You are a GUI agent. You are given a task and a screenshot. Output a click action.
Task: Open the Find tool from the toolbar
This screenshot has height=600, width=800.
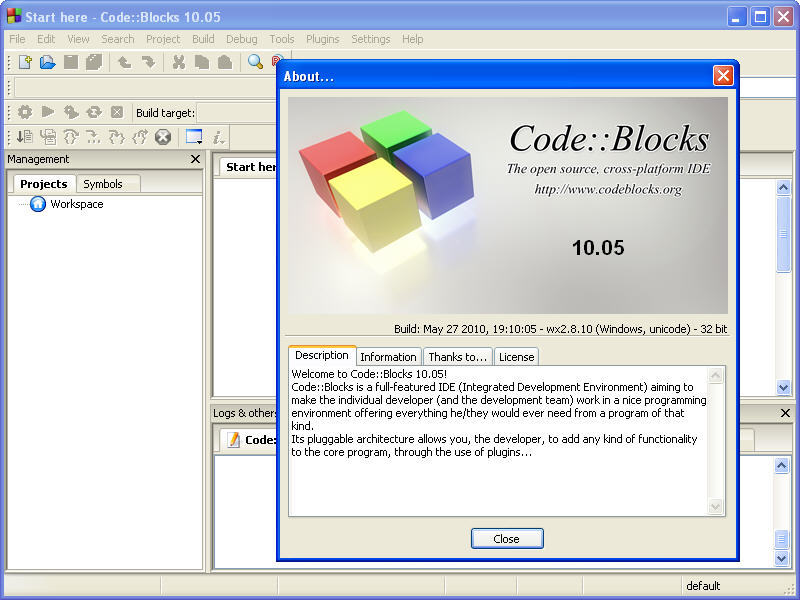click(255, 63)
